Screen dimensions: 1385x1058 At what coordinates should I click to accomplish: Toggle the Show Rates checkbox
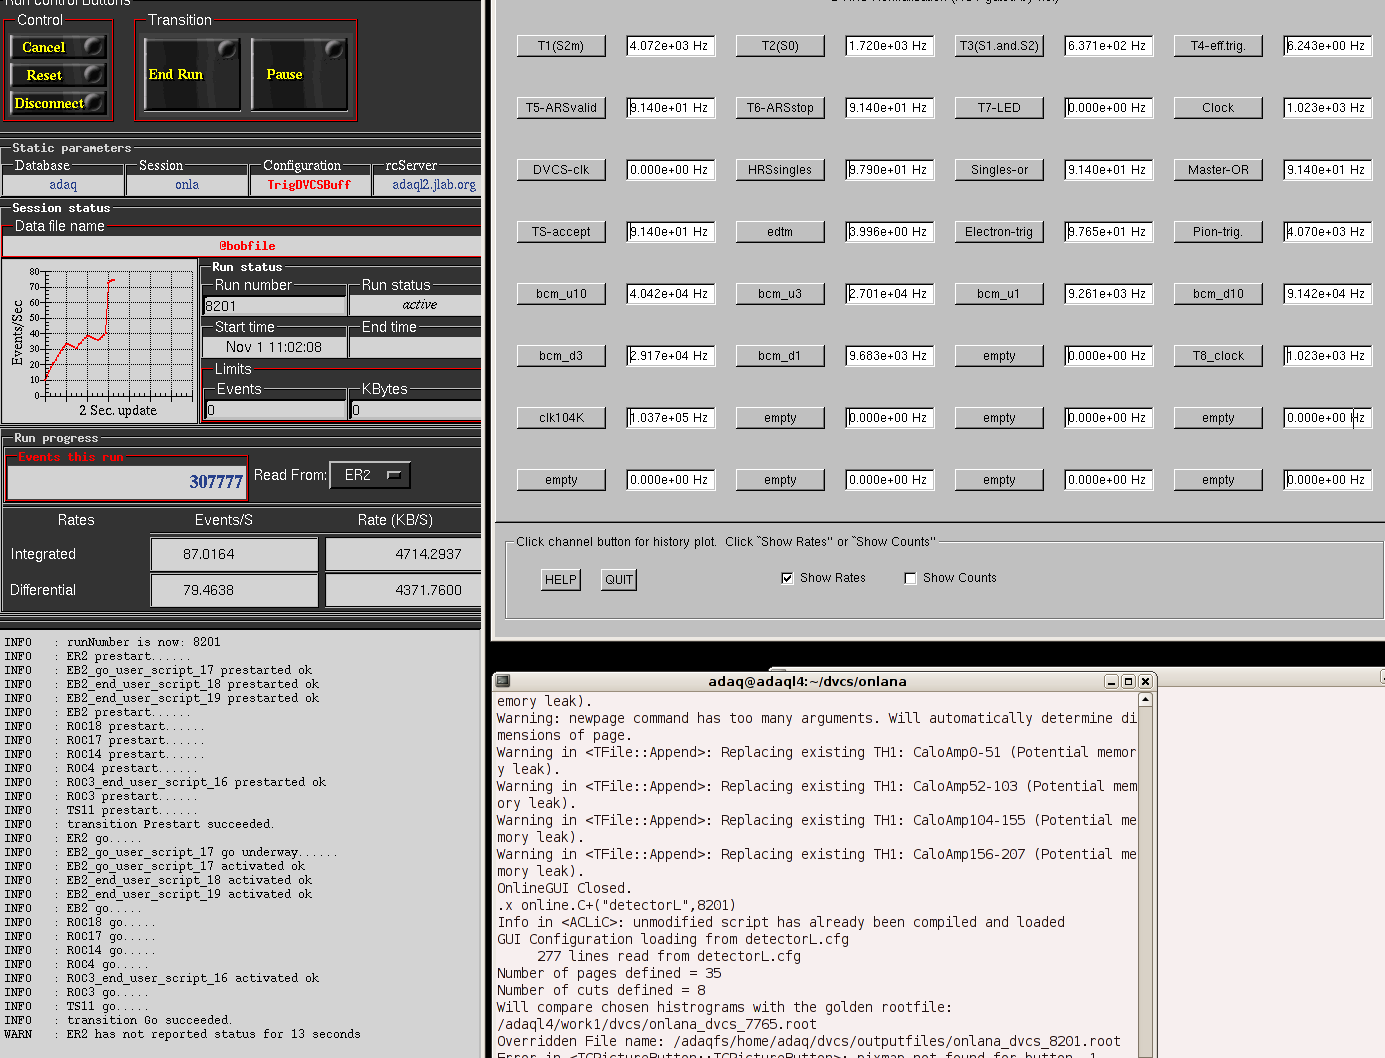click(x=787, y=578)
